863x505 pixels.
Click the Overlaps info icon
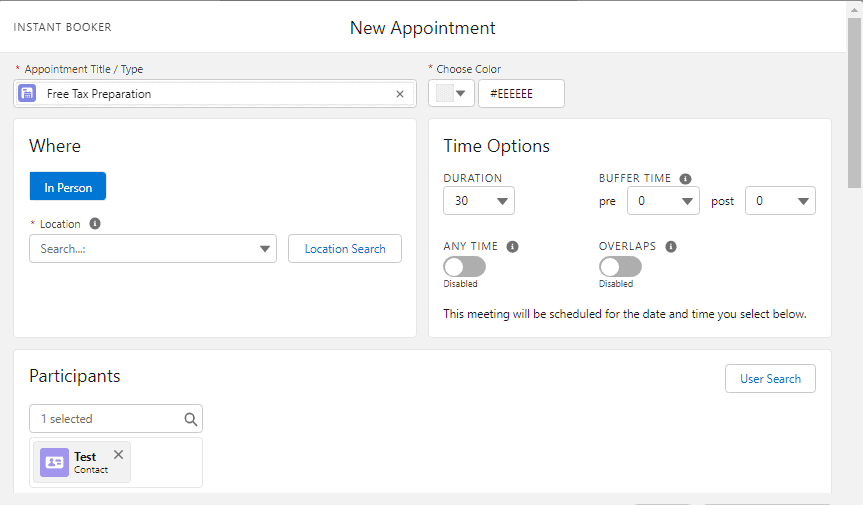click(x=671, y=246)
